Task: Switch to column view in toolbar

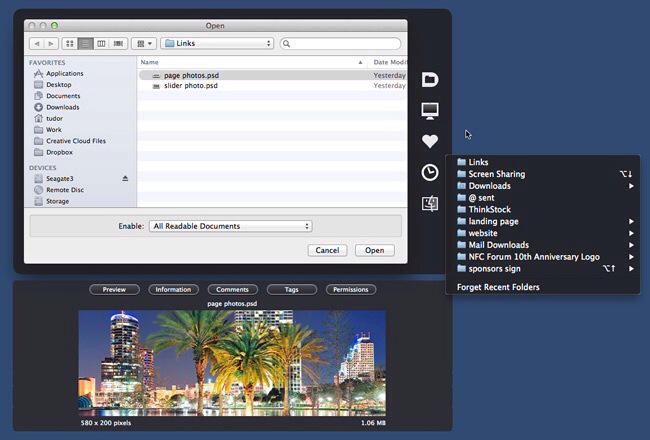Action: click(x=102, y=44)
